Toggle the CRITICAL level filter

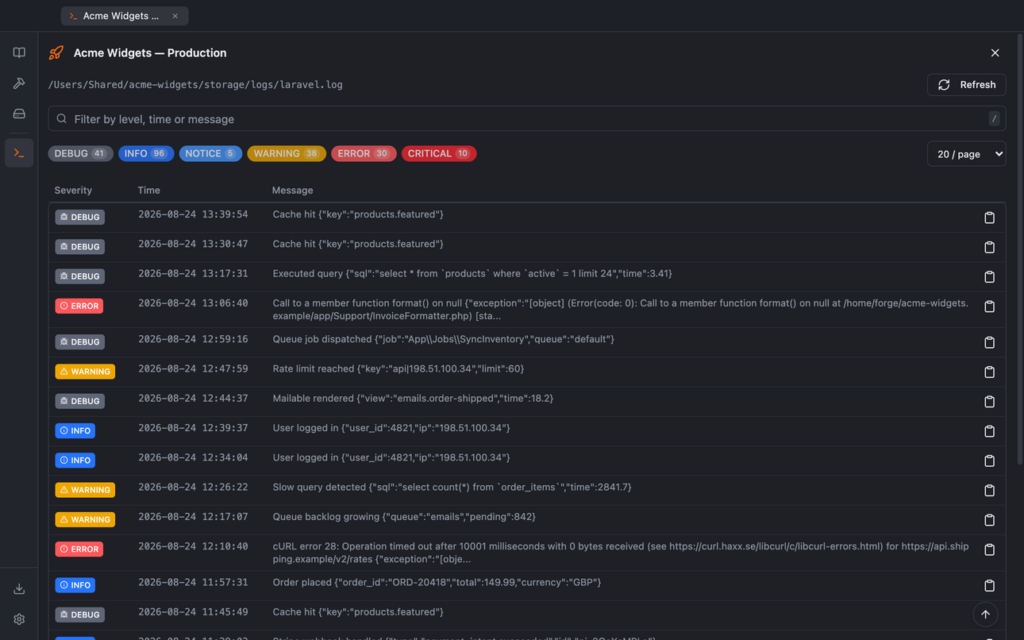coord(439,153)
